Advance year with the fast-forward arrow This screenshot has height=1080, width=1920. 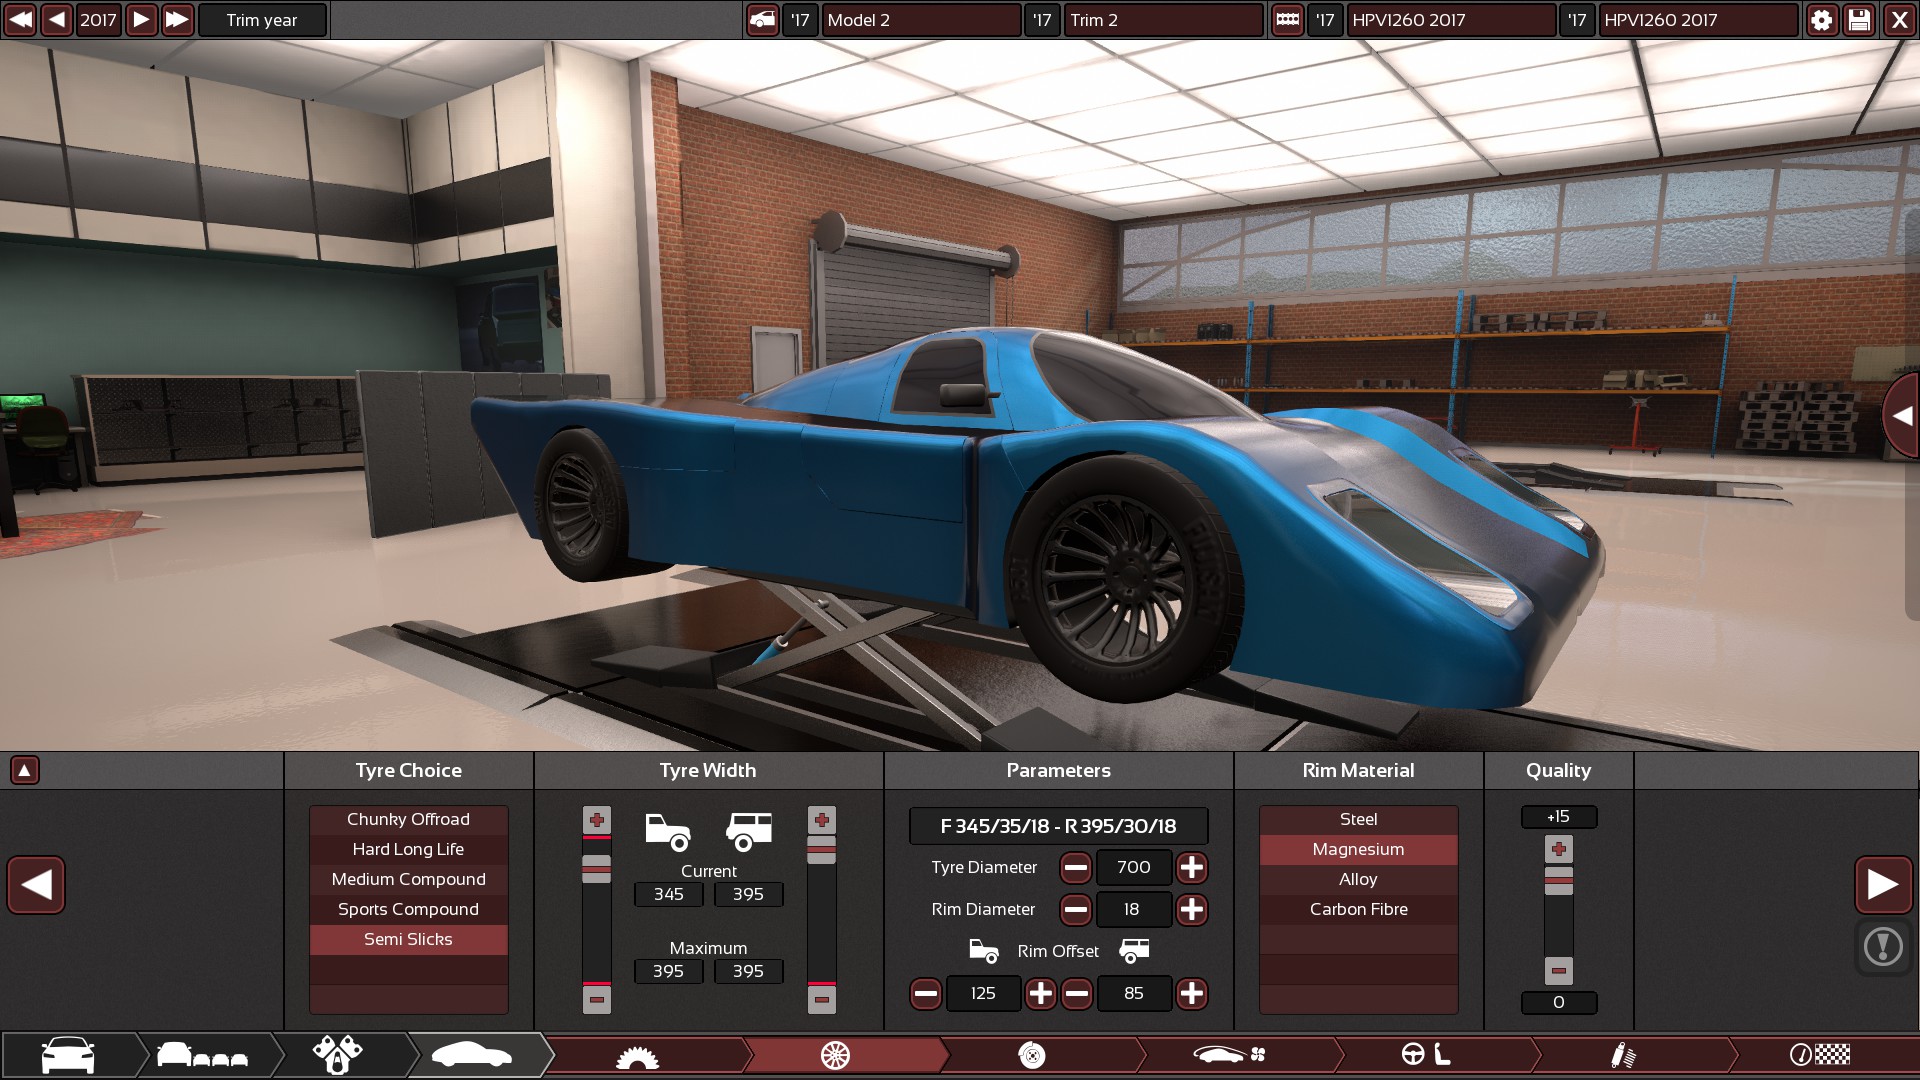coord(177,20)
